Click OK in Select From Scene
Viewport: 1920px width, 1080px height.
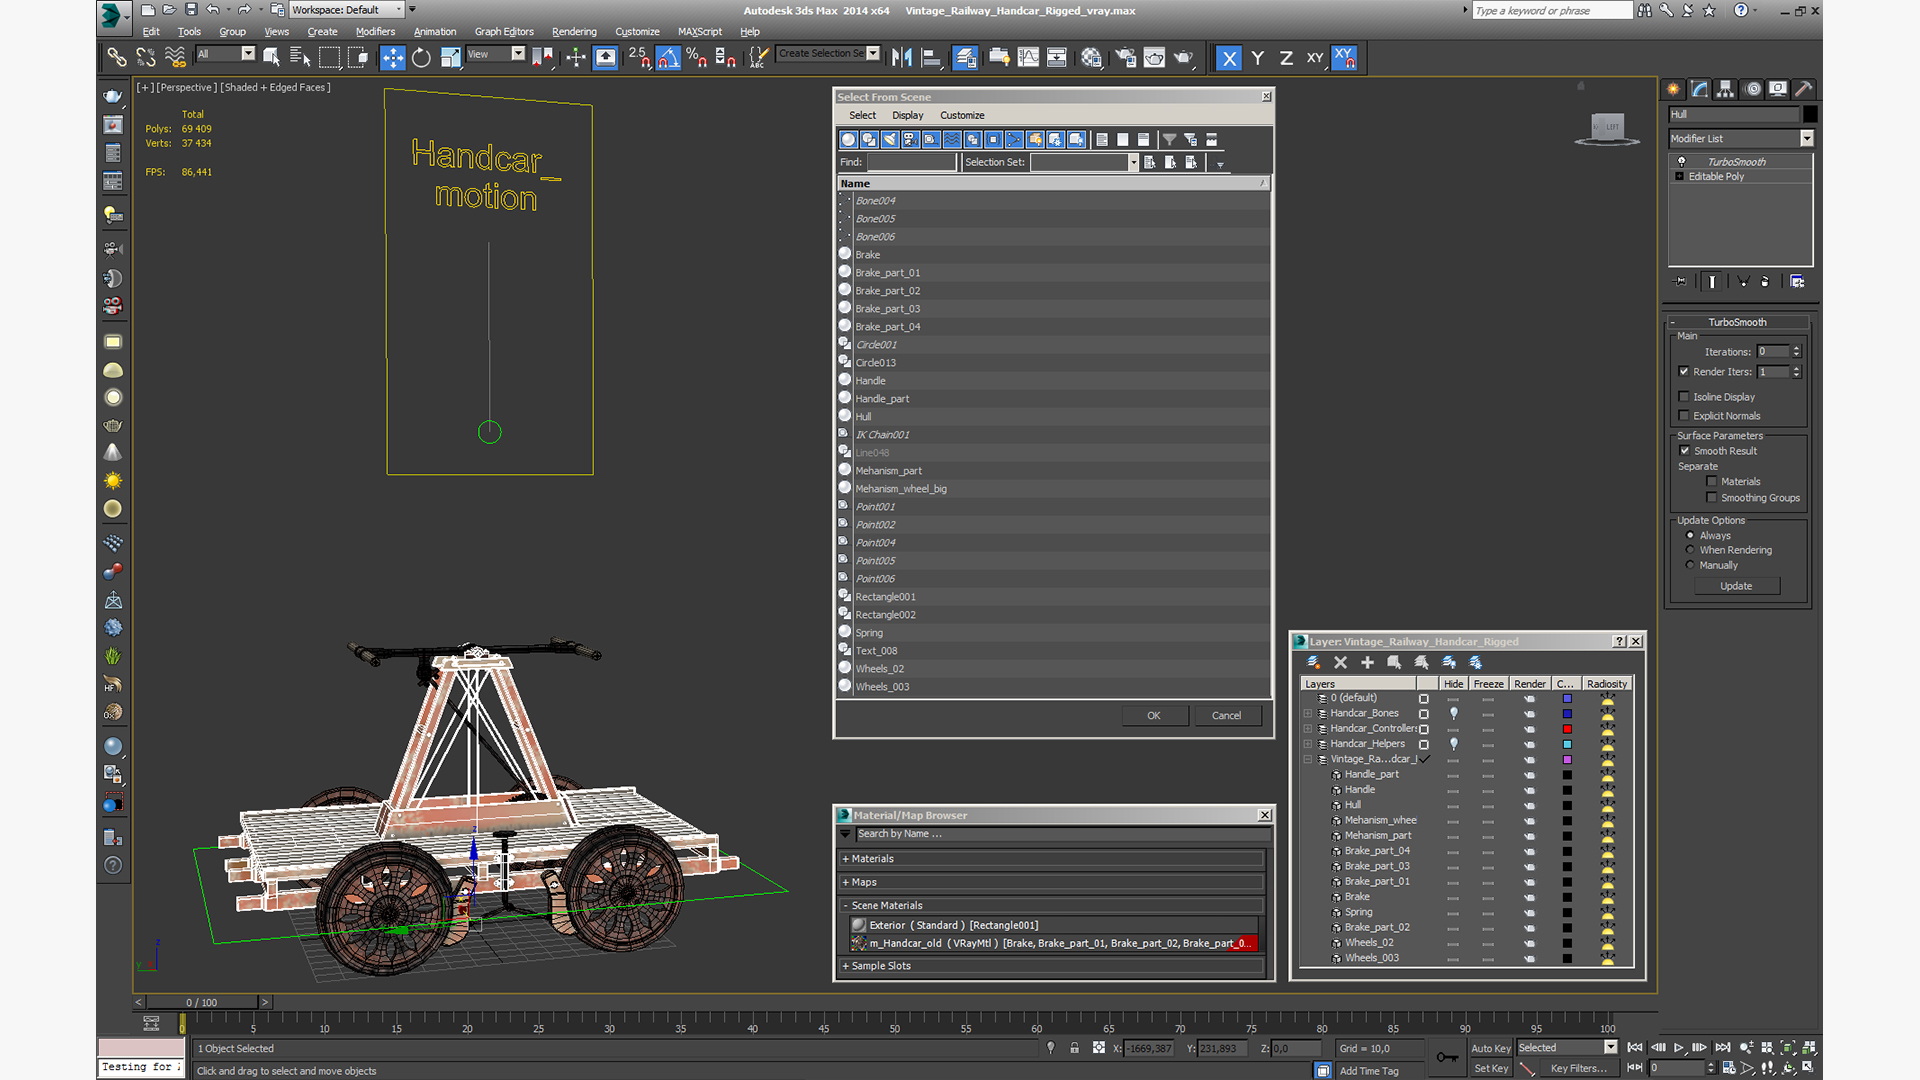coord(1154,716)
